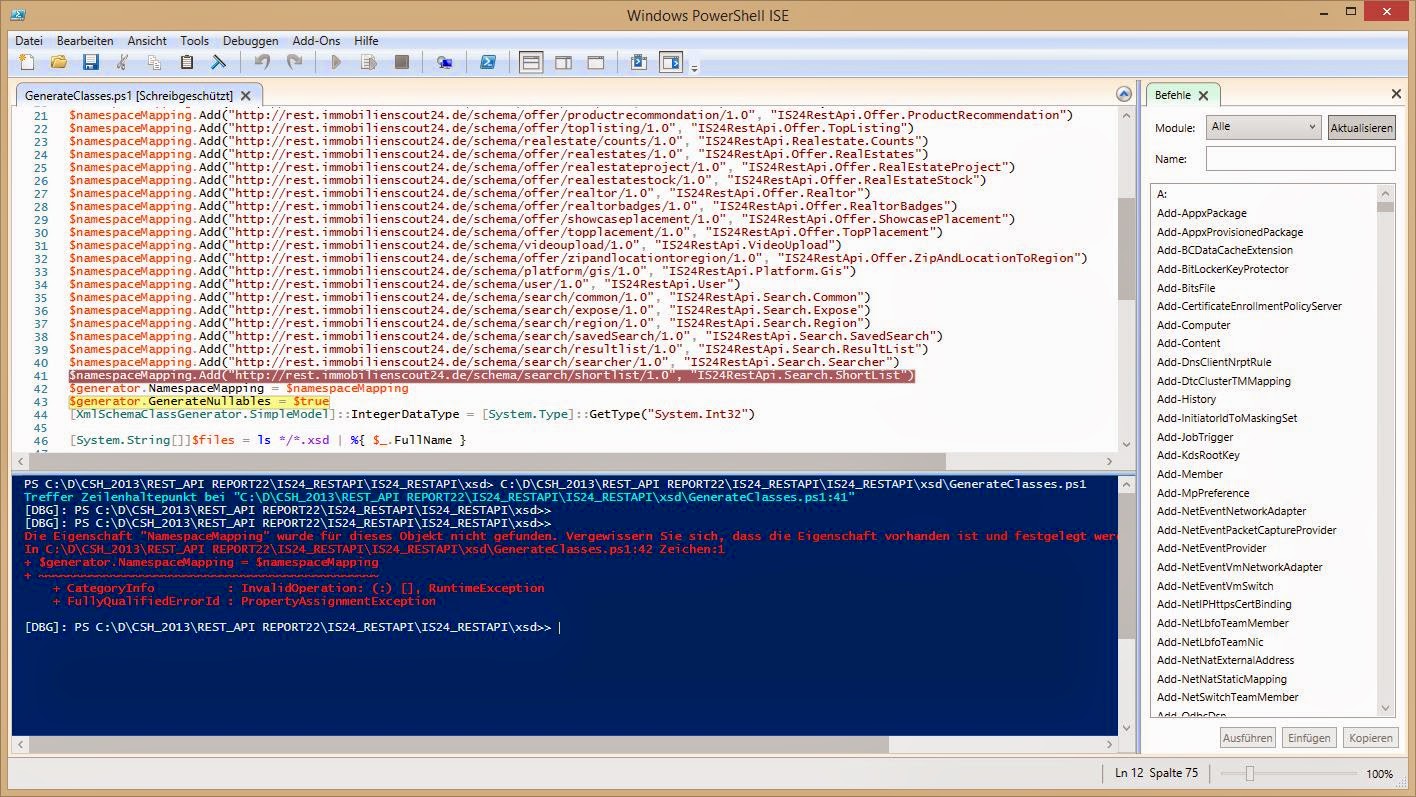This screenshot has height=797, width=1416.
Task: Show the command window icon
Action: tap(638, 63)
